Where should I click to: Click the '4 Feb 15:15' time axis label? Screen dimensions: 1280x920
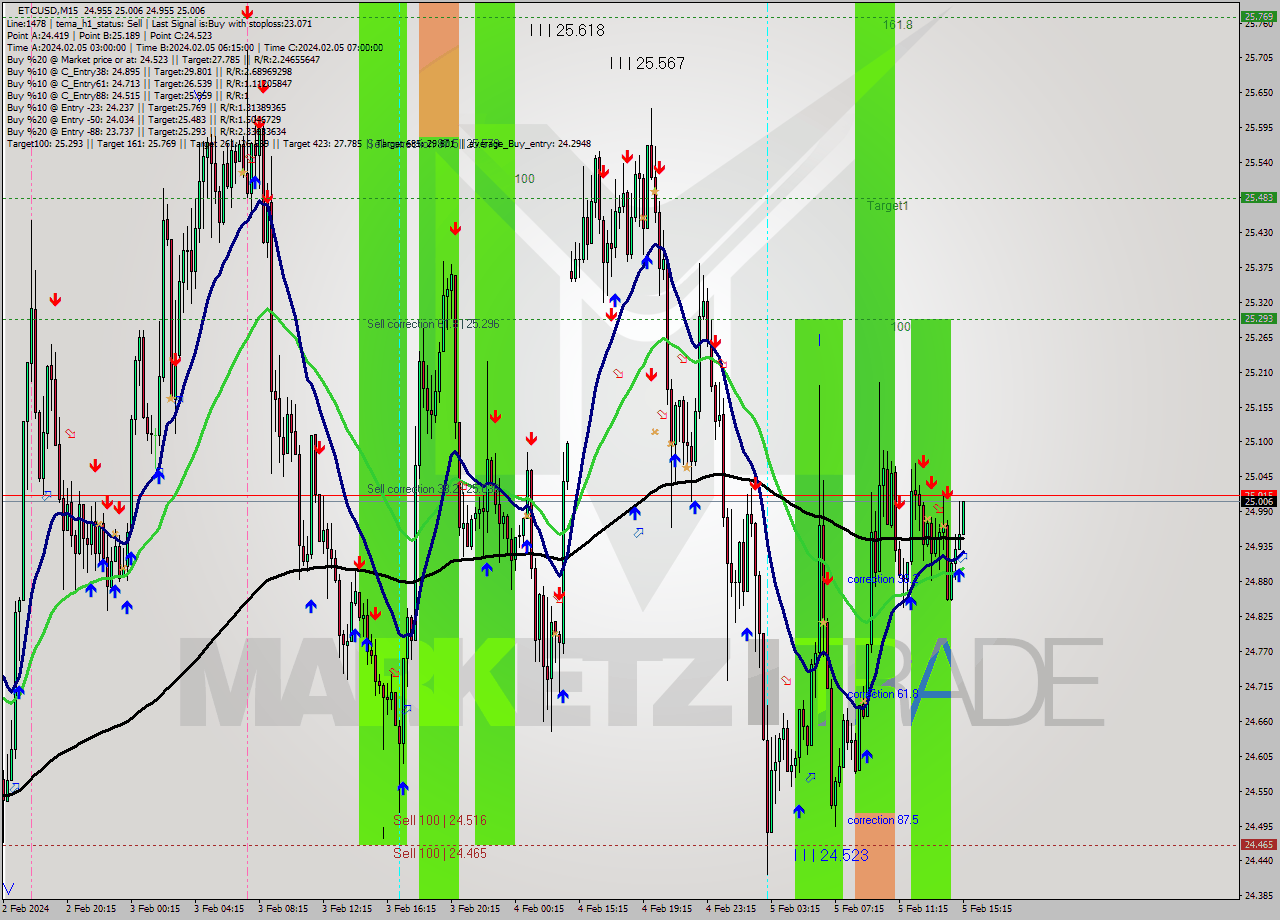(x=603, y=909)
